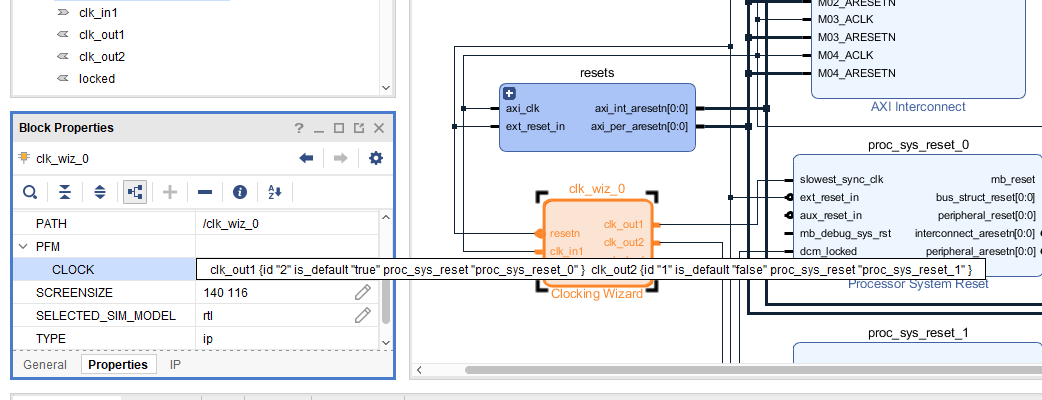The width and height of the screenshot is (1042, 400).
Task: Select the locked port in the tree
Action: point(97,78)
